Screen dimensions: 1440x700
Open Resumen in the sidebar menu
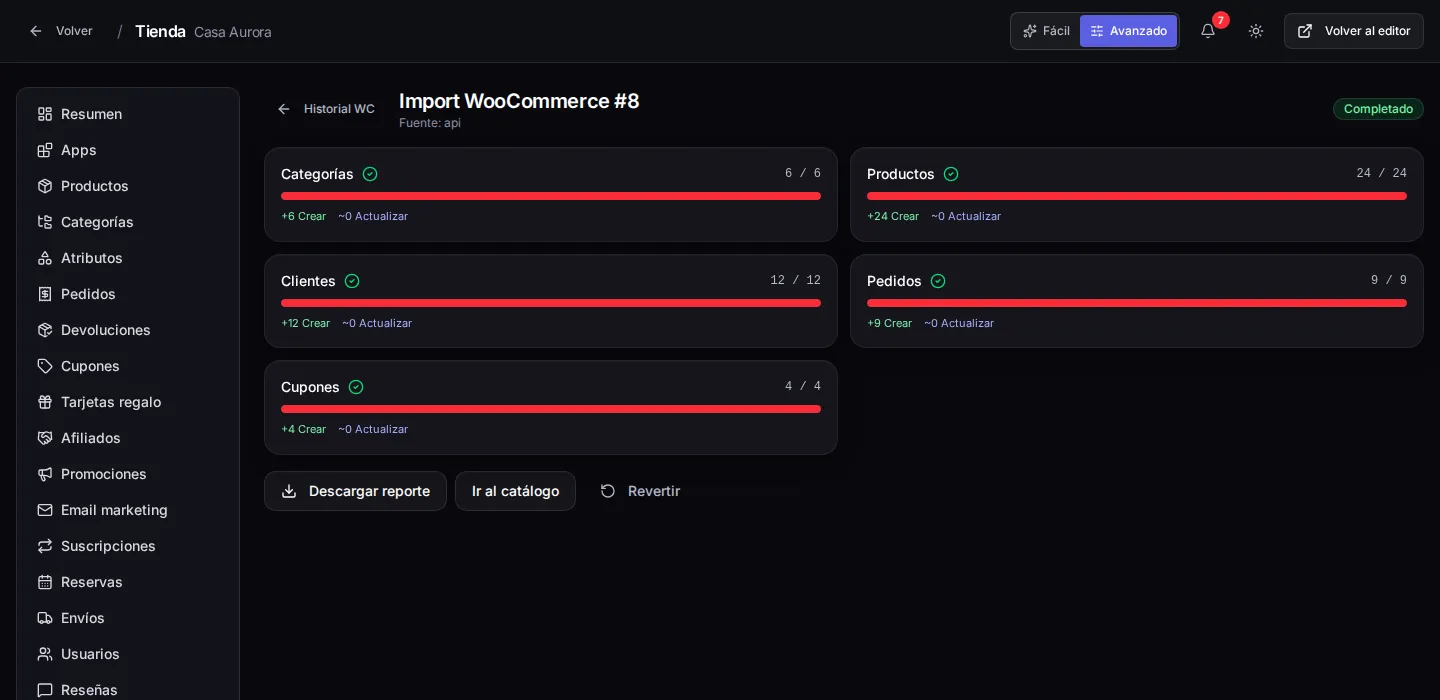point(128,114)
